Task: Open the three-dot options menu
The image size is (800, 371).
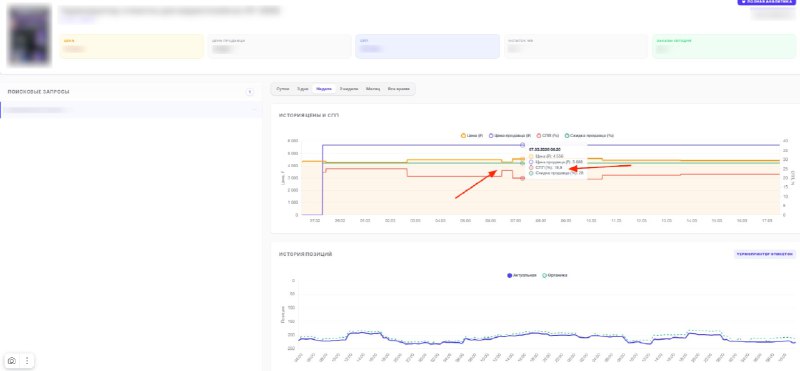Action: pos(27,360)
